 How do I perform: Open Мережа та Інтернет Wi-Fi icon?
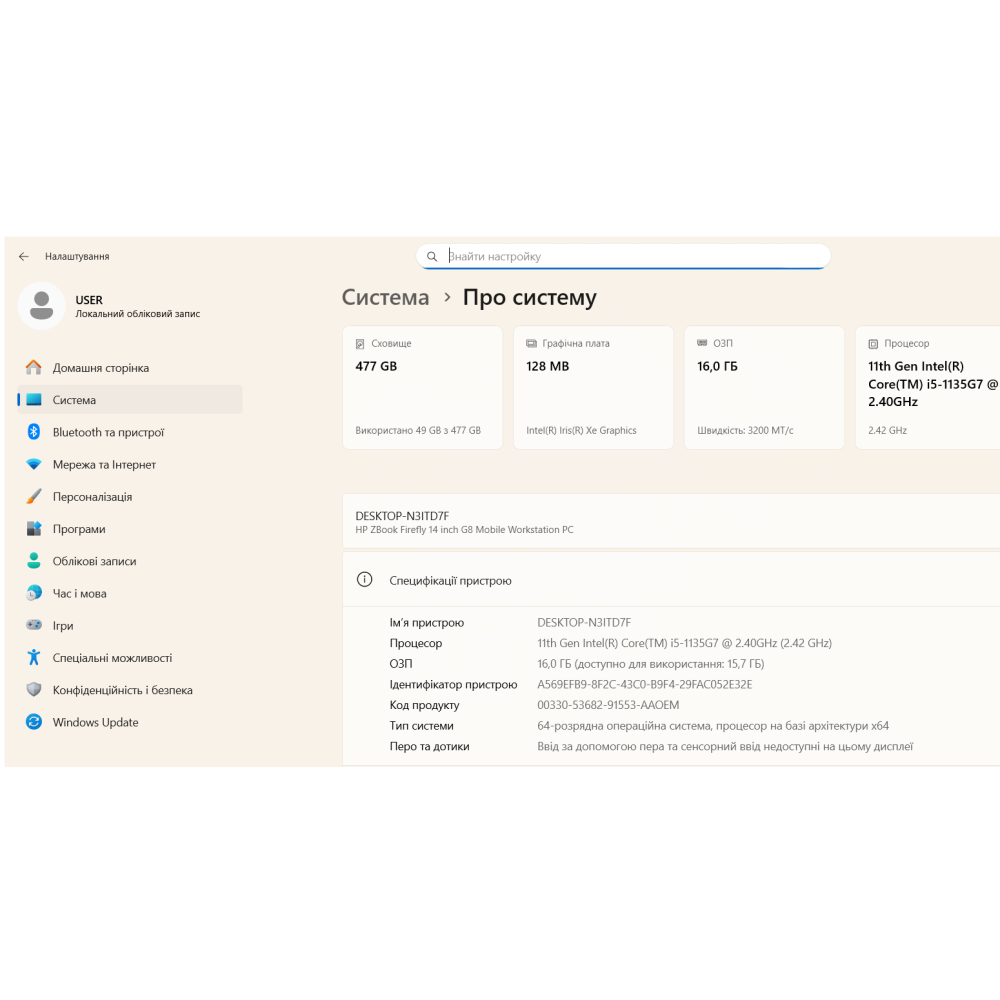click(x=34, y=465)
